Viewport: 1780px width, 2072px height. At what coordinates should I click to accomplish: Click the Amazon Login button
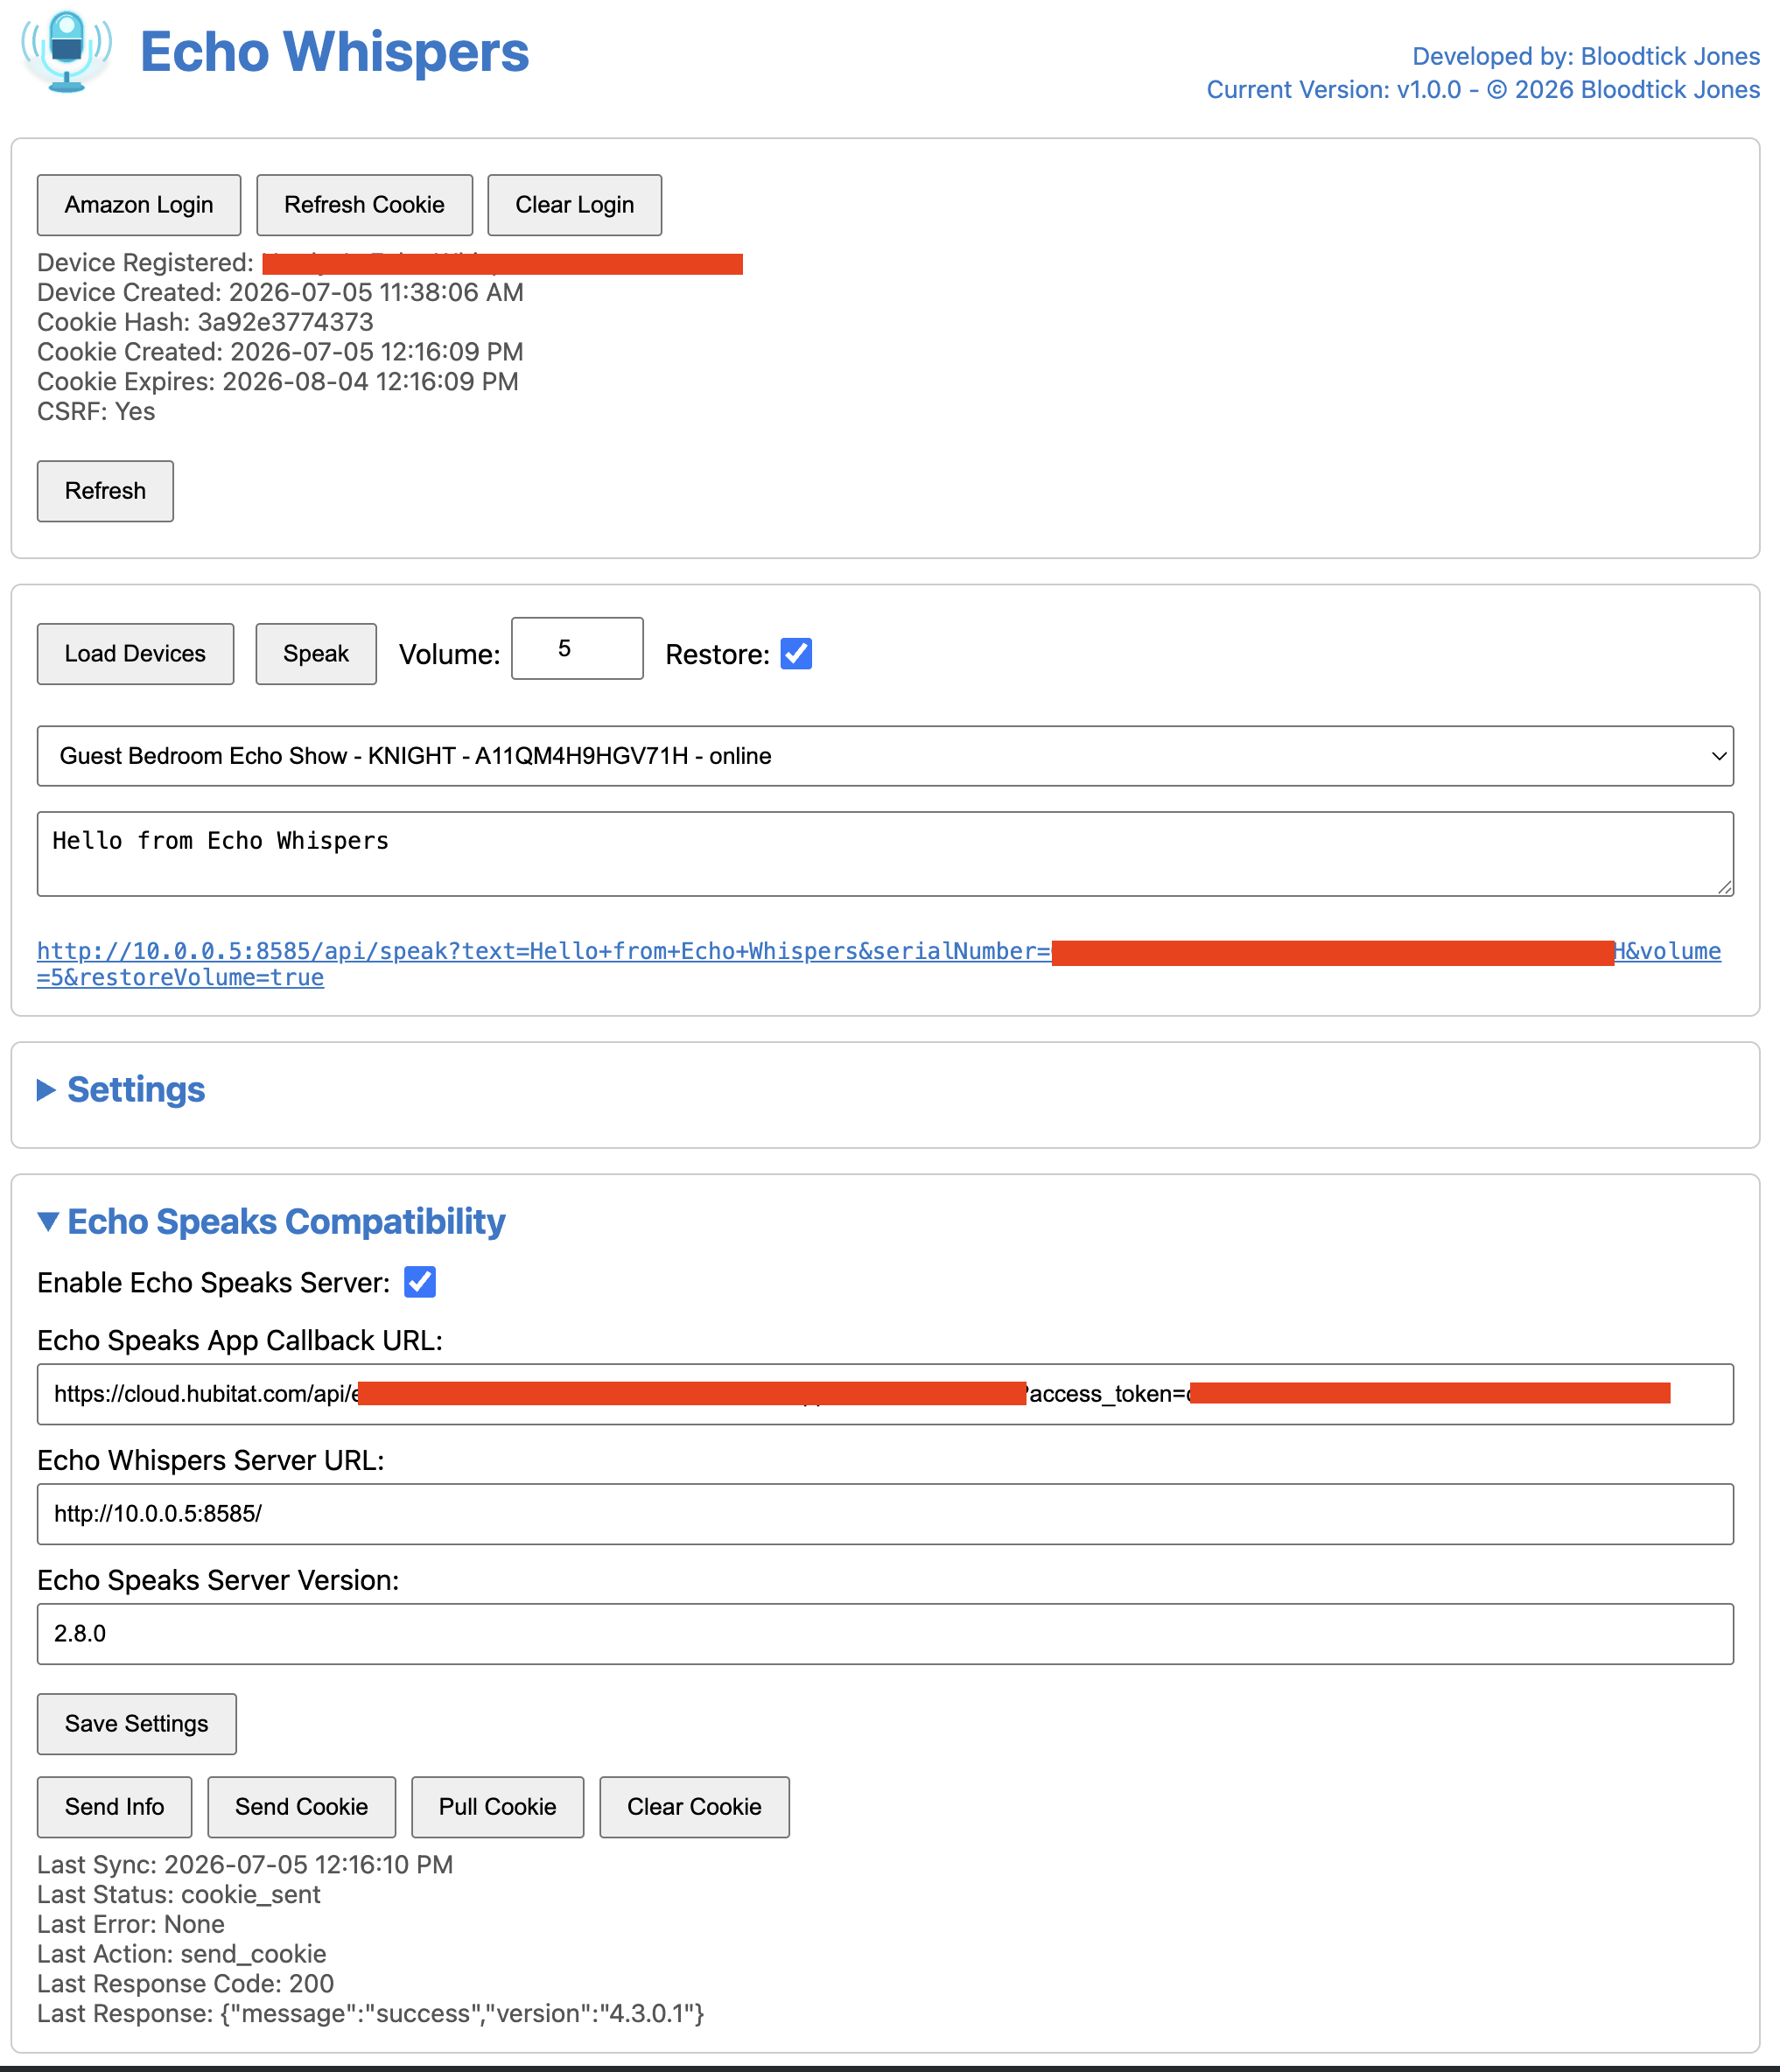point(139,205)
